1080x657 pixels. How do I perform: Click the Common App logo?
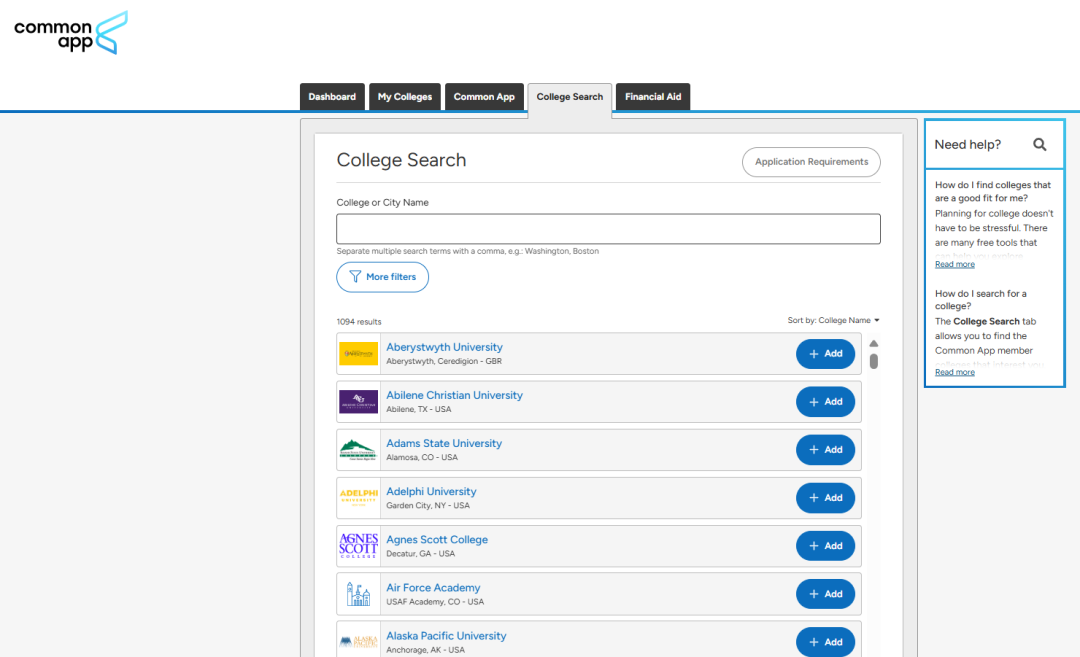[x=71, y=33]
